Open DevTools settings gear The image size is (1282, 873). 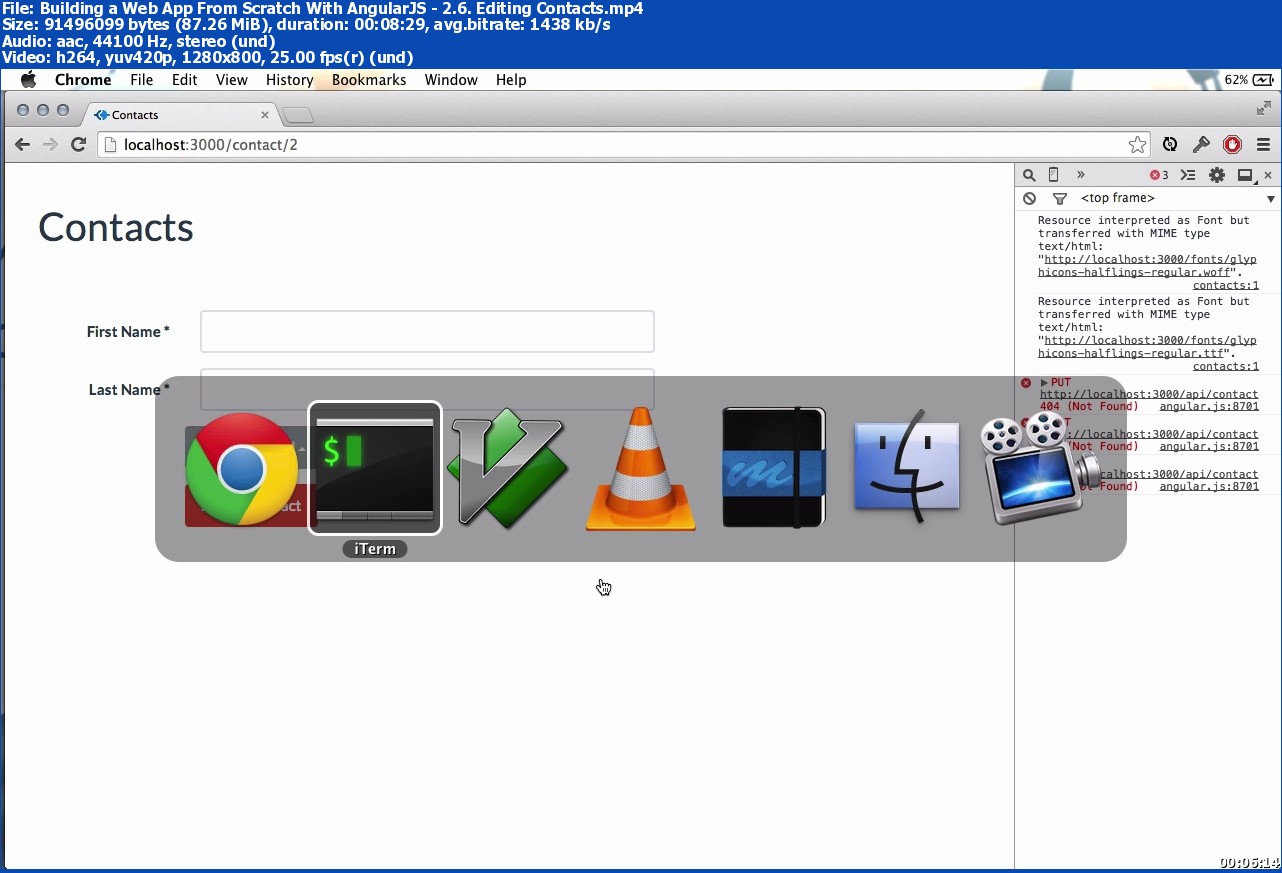pos(1216,175)
